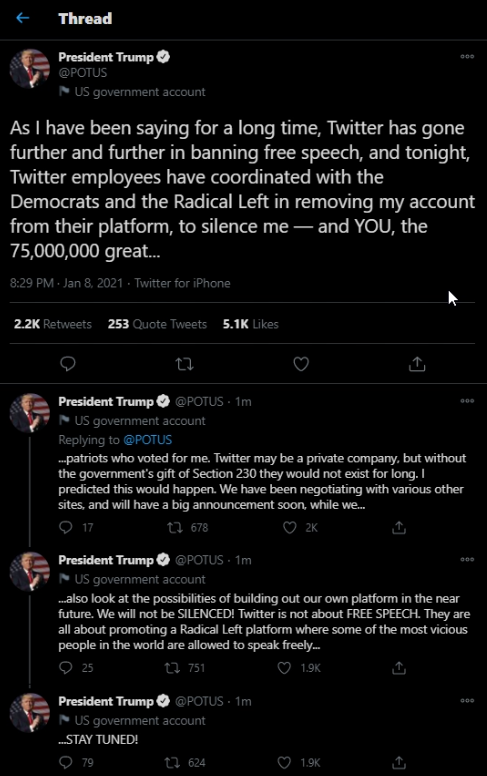Screen dimensions: 487x776
Task: Open more options on the STAY TUNED reply
Action: [x=467, y=700]
